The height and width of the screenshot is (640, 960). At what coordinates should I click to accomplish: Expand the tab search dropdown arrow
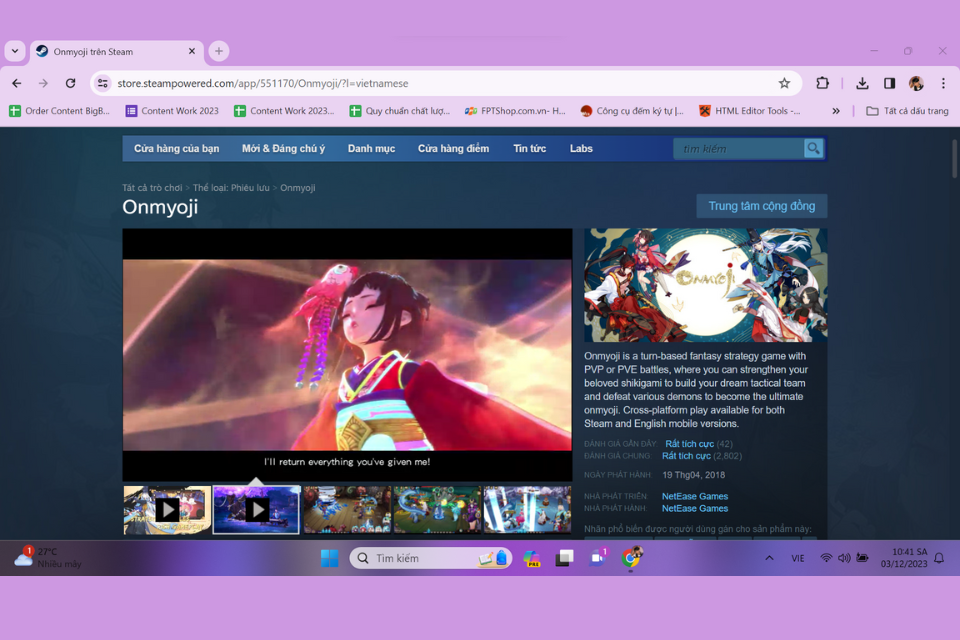tap(15, 51)
